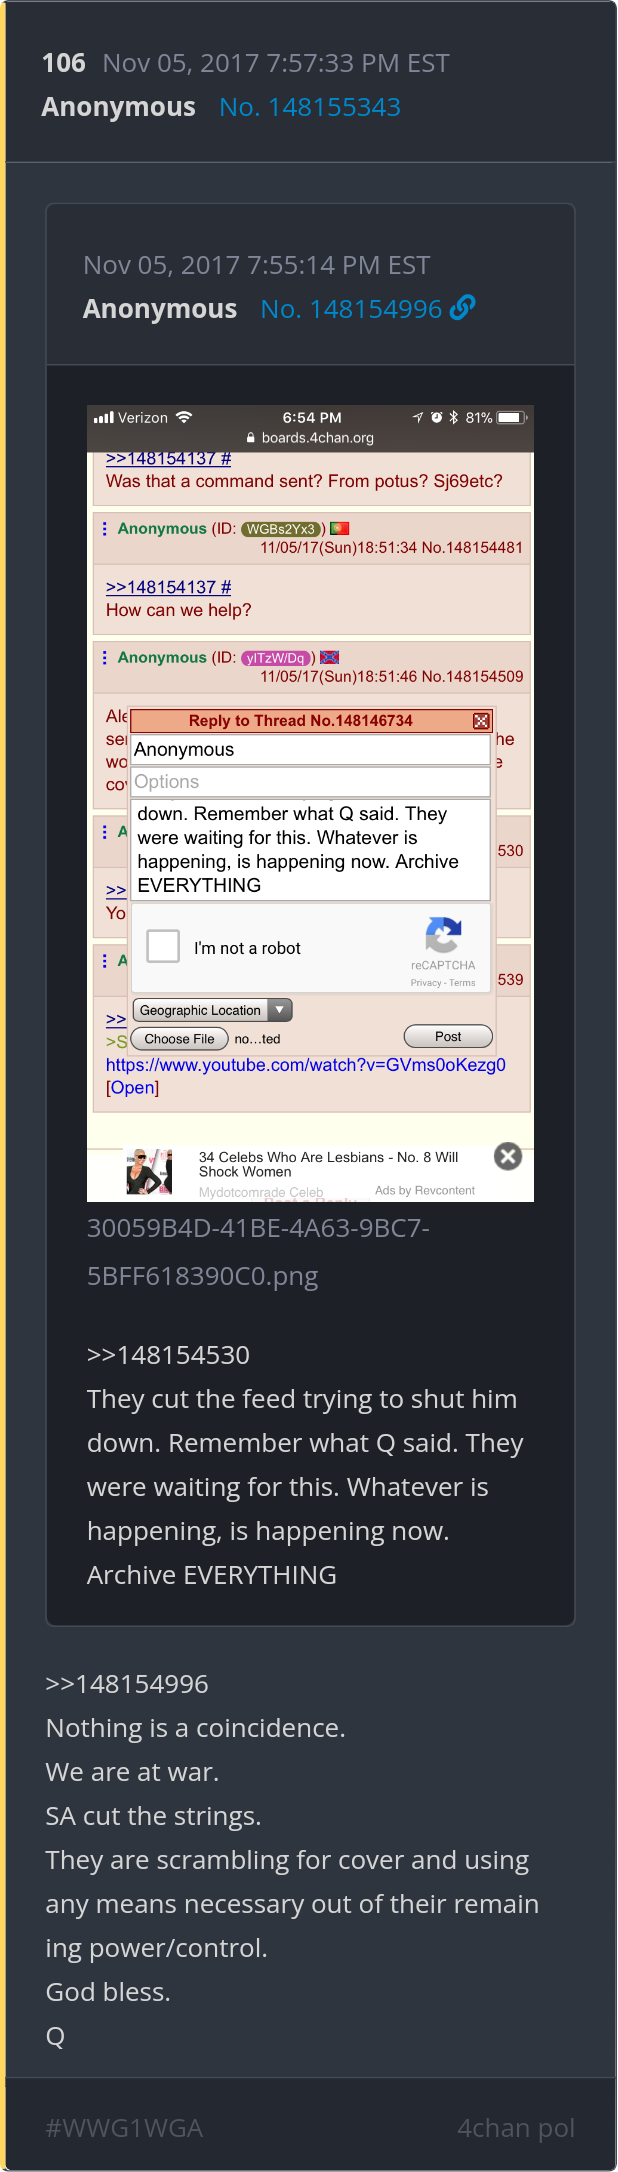
Task: Click the Confederate flag icon
Action: (330, 657)
